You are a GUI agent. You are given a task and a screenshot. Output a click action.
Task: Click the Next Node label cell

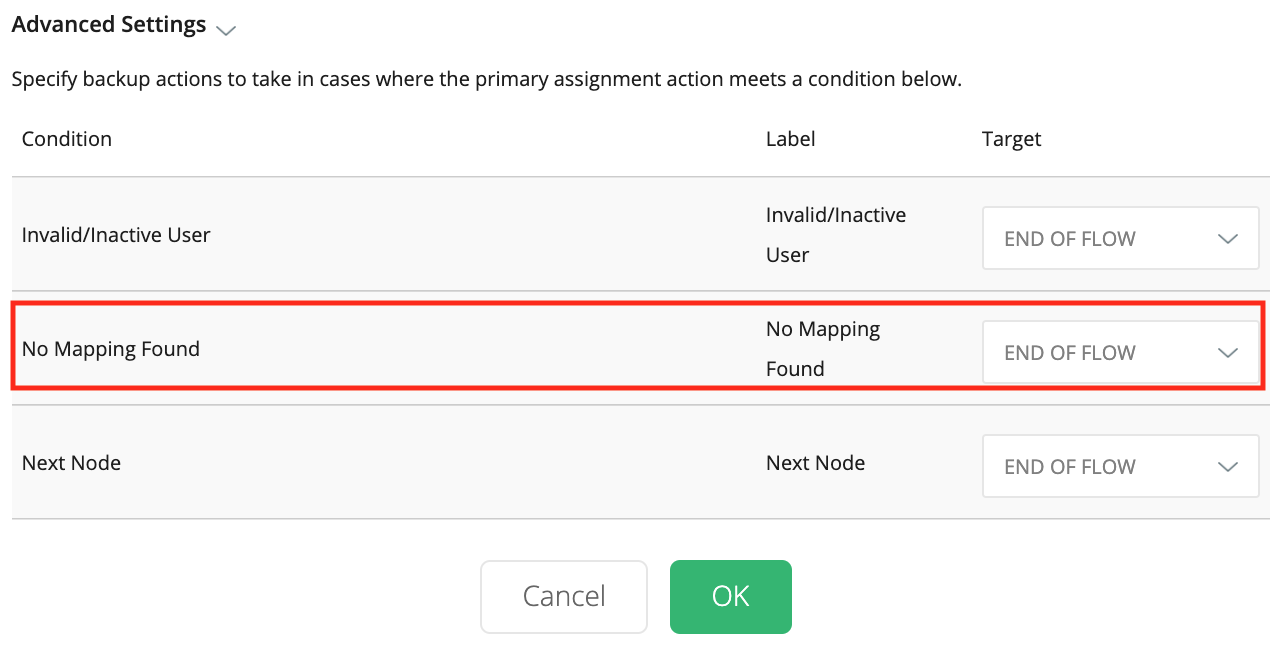click(815, 463)
